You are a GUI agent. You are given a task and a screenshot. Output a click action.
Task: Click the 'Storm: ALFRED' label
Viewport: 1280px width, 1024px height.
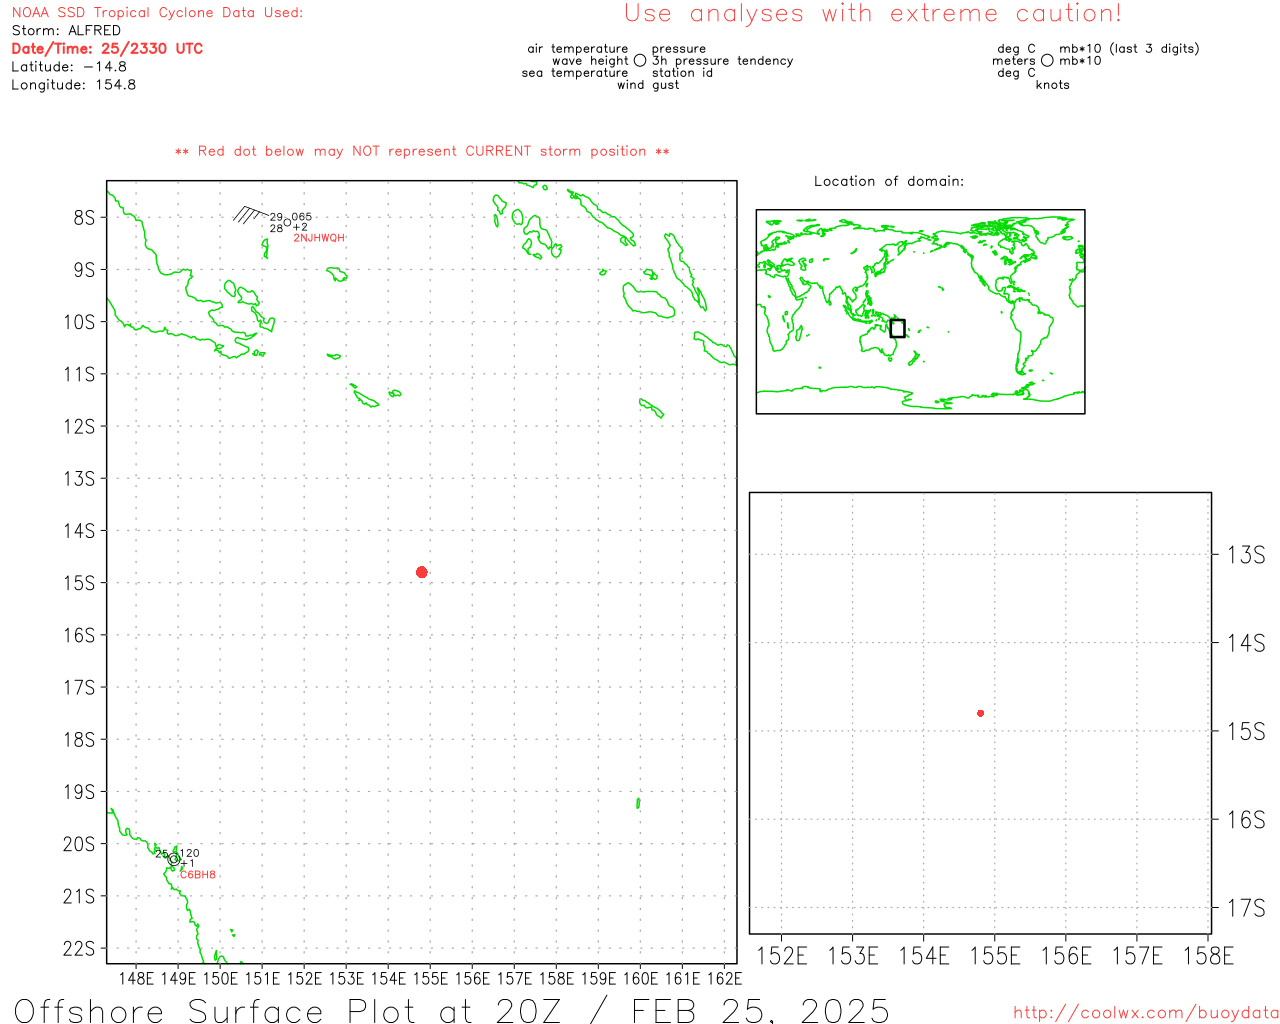(66, 31)
